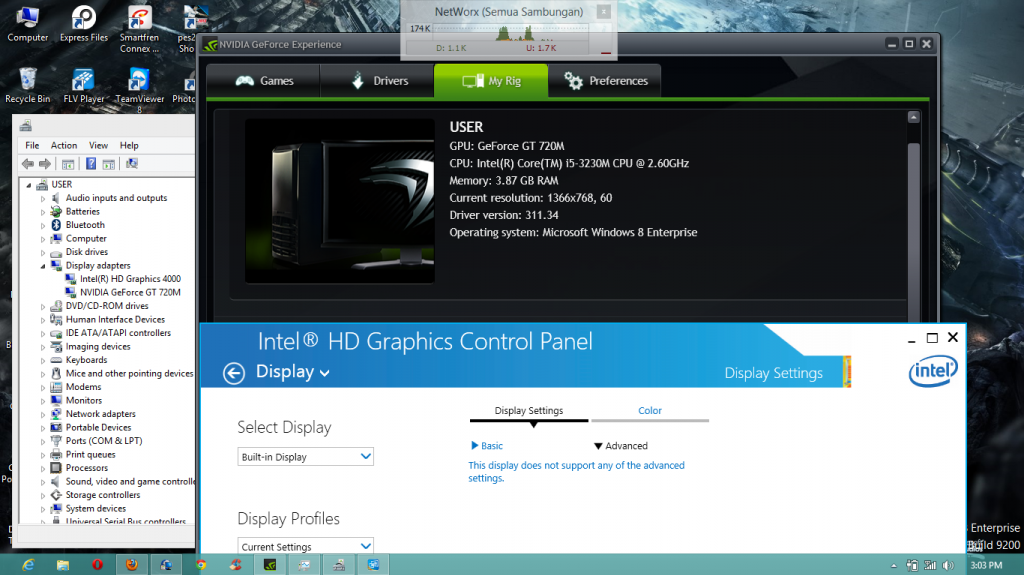Screen dimensions: 1024x575
Task: Select Monitors entry
Action: pos(84,401)
